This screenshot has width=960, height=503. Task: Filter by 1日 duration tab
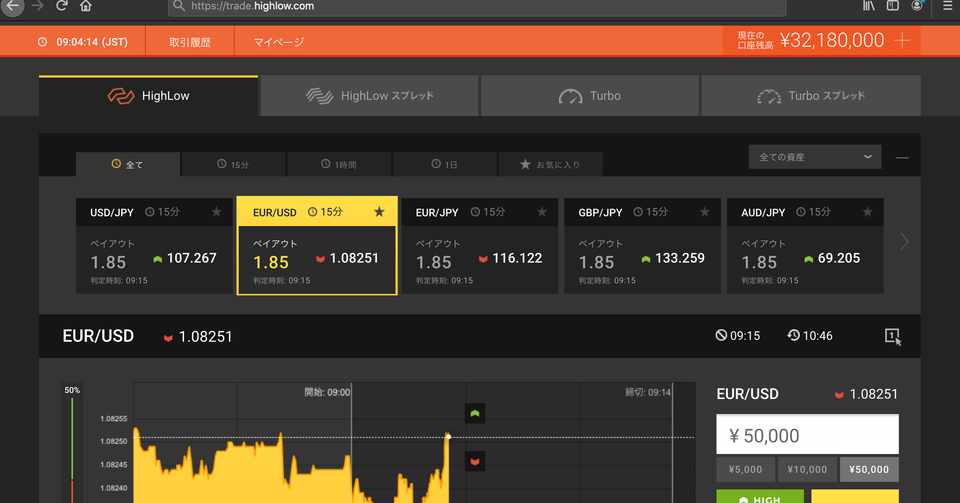(x=444, y=164)
